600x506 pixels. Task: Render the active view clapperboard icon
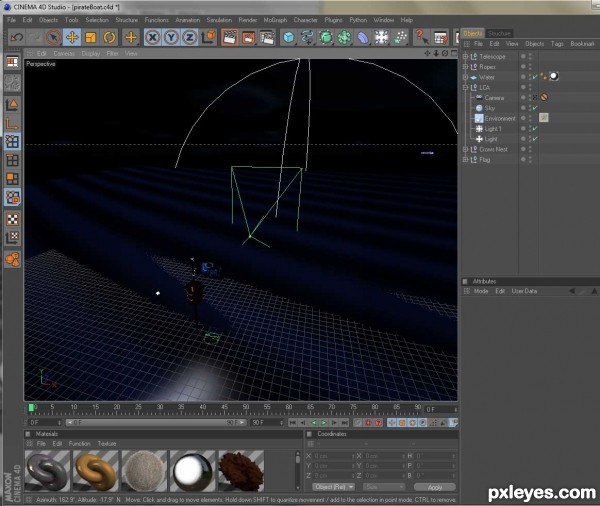(x=230, y=38)
